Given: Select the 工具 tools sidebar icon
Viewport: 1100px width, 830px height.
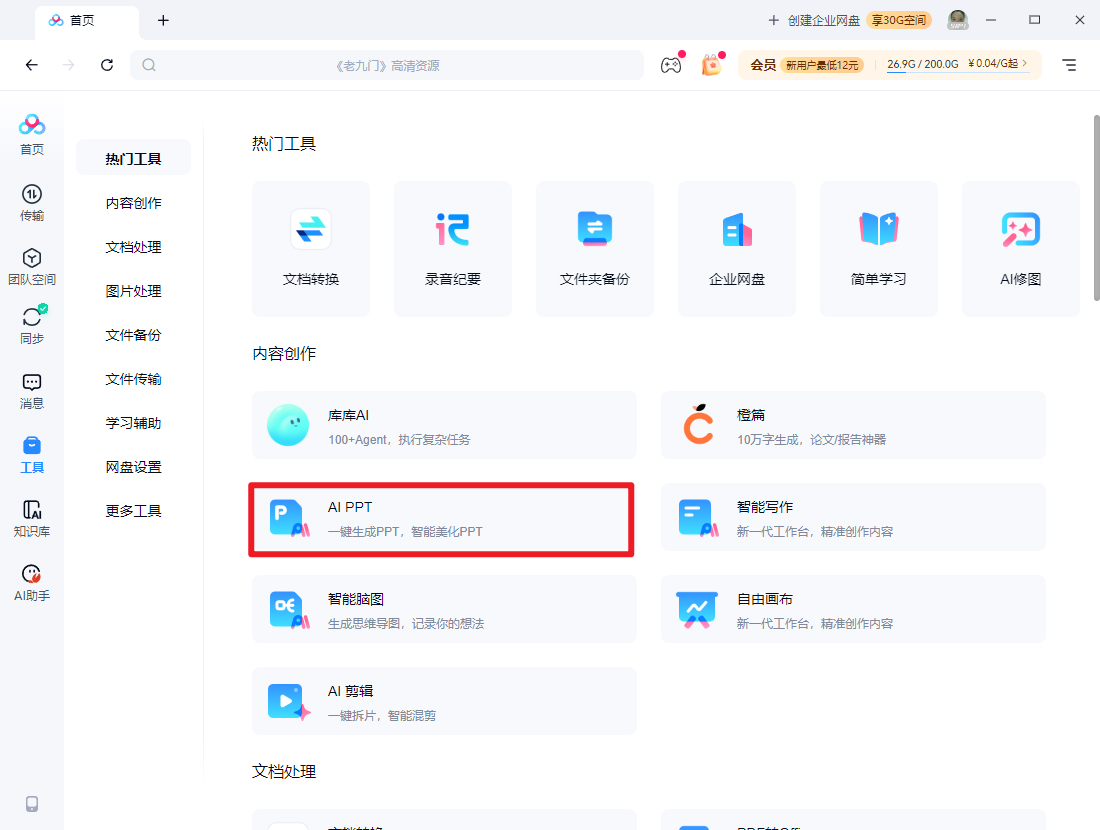Looking at the screenshot, I should click(x=32, y=455).
